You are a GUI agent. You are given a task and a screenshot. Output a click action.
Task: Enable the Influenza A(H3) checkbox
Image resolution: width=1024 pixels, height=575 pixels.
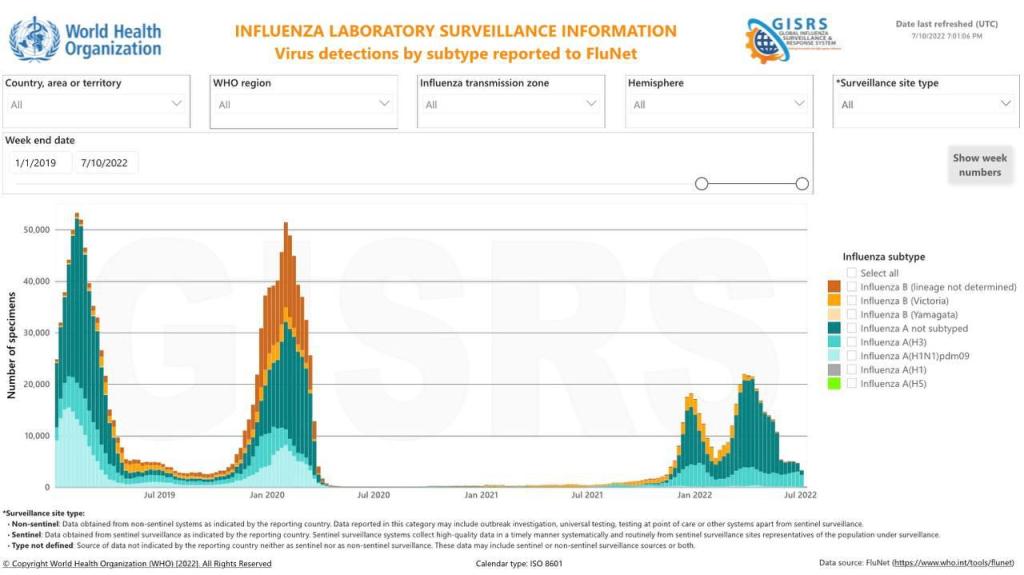click(x=851, y=342)
